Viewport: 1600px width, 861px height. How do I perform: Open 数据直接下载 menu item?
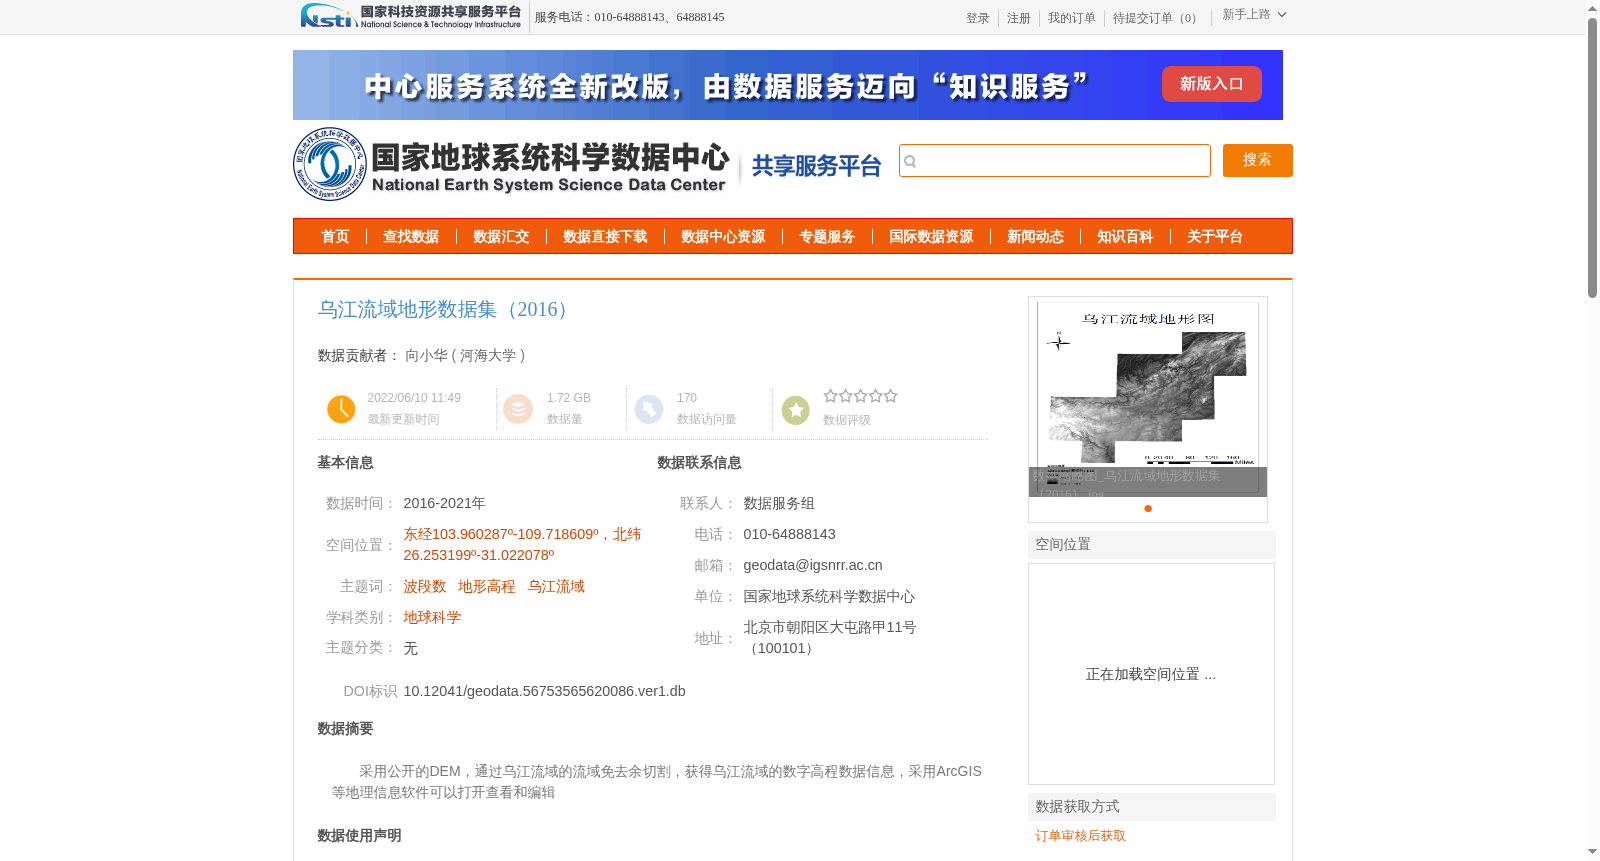pos(605,237)
